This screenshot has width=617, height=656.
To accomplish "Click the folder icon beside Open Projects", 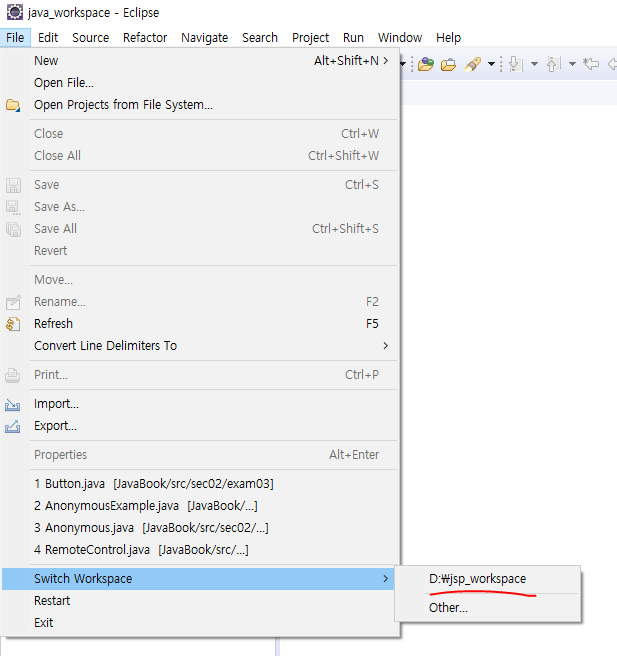I will tap(13, 105).
